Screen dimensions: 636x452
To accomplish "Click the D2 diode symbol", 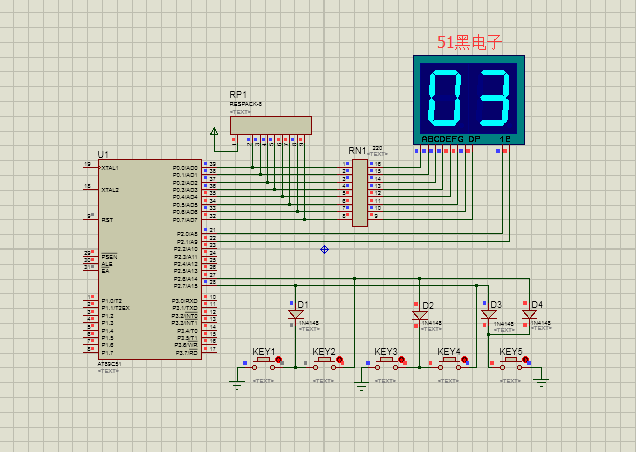I will coord(420,315).
